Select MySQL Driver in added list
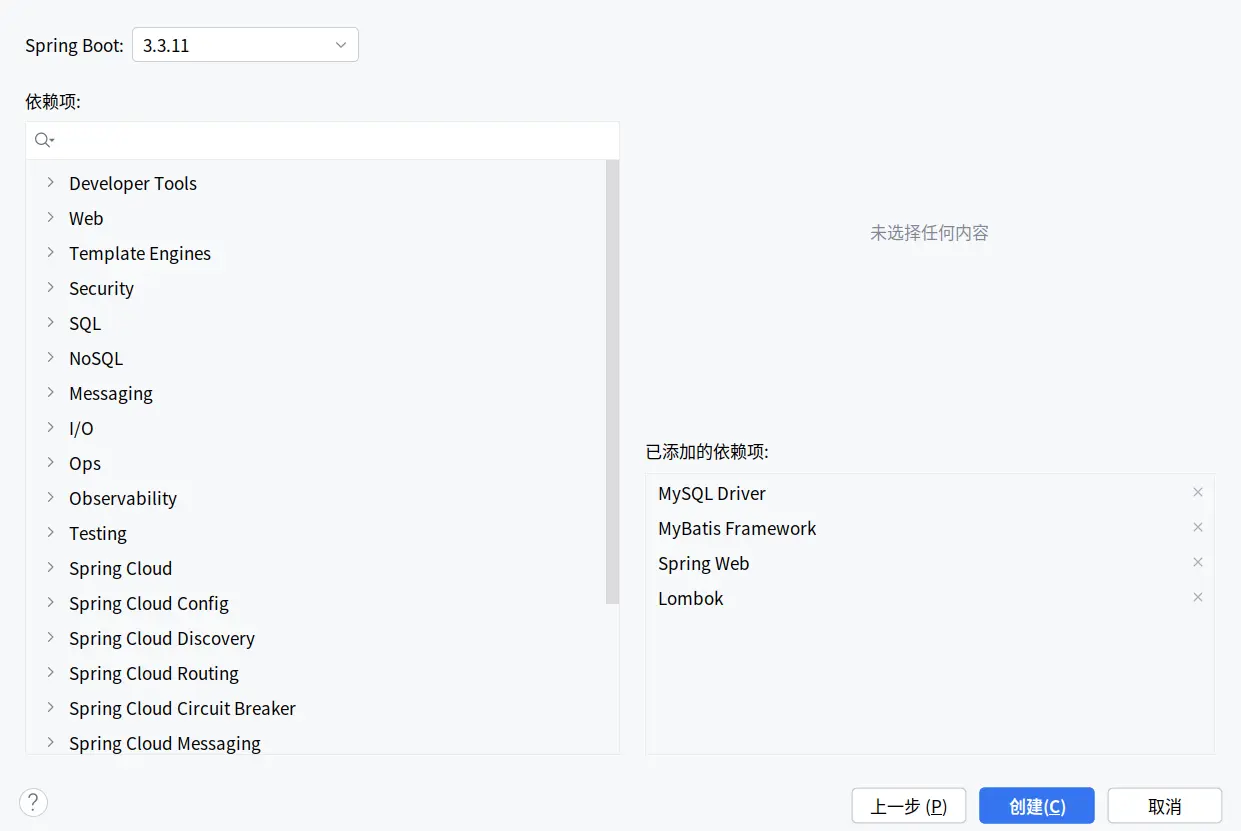The width and height of the screenshot is (1241, 831). point(712,494)
